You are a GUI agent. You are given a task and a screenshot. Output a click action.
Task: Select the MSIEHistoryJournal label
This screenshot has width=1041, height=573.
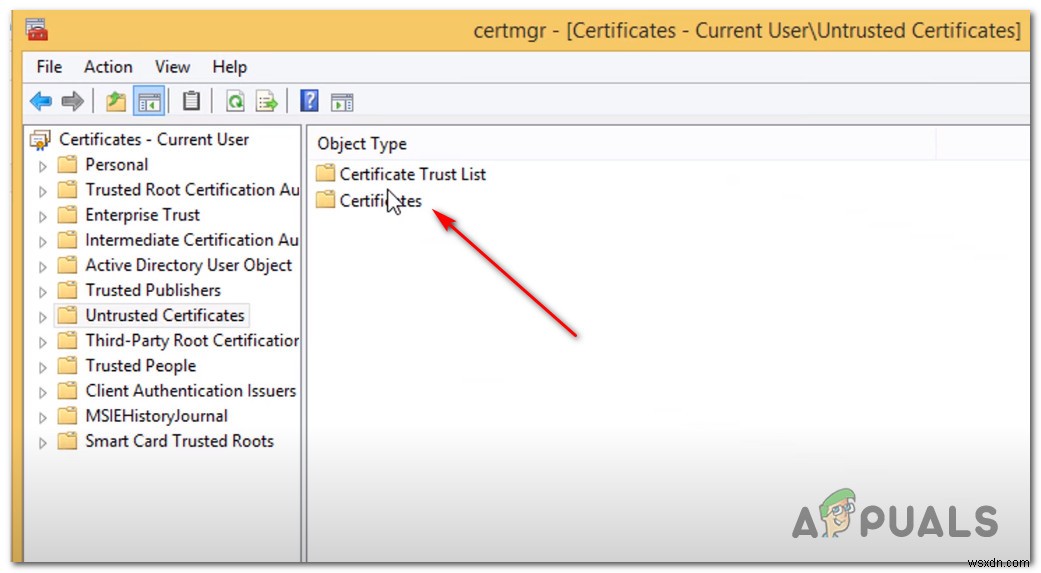coord(157,417)
